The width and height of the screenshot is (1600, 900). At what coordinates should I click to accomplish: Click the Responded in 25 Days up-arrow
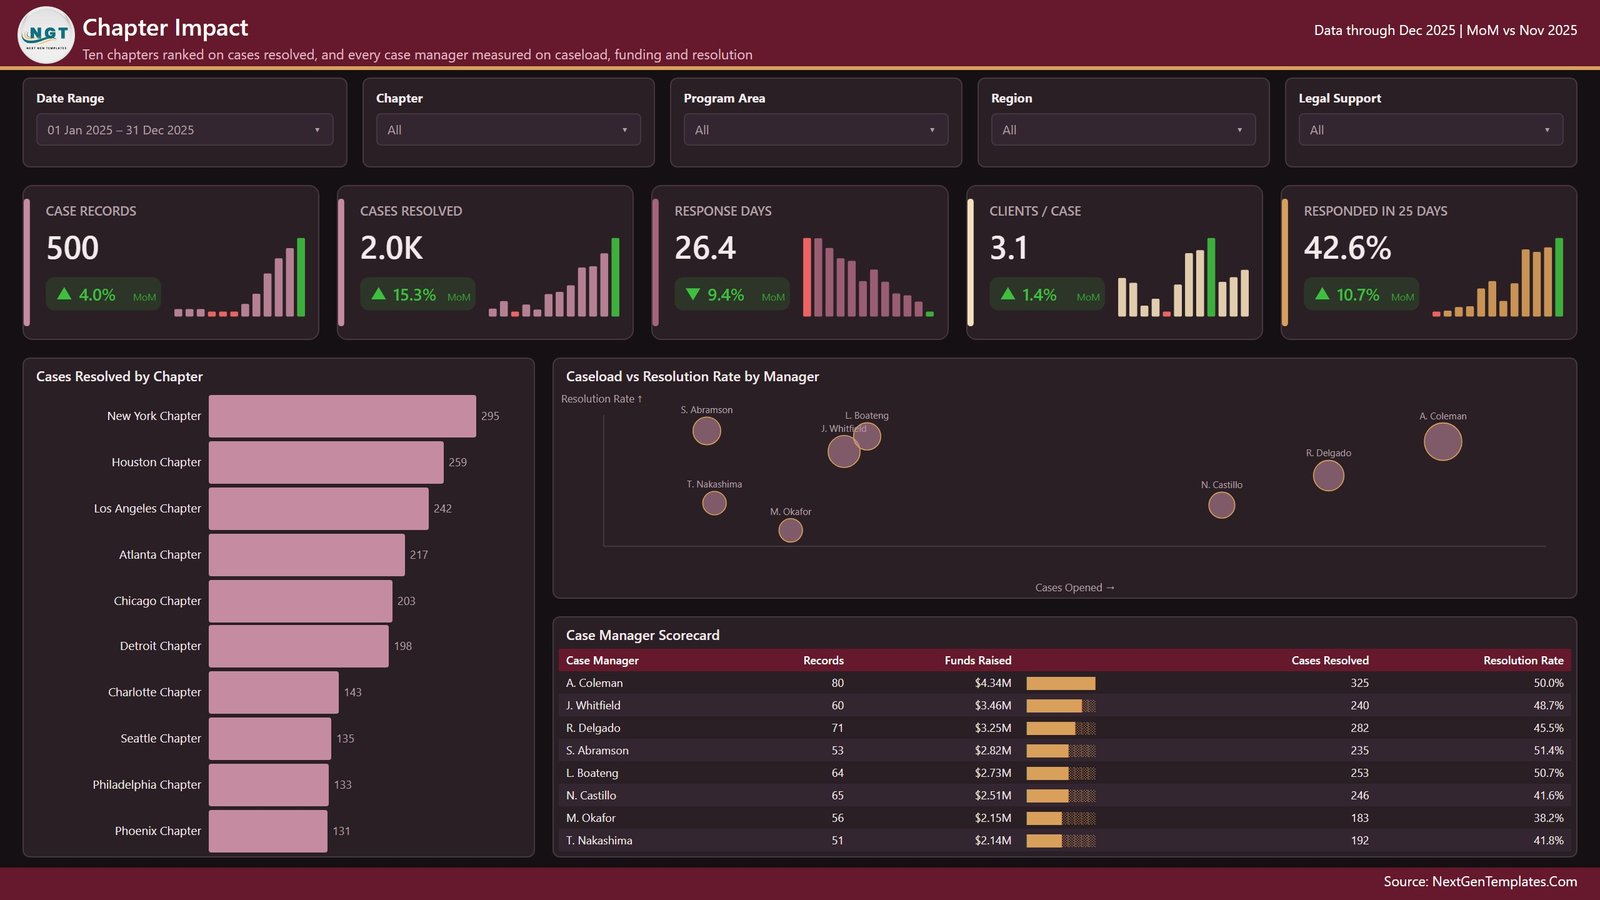point(1322,294)
